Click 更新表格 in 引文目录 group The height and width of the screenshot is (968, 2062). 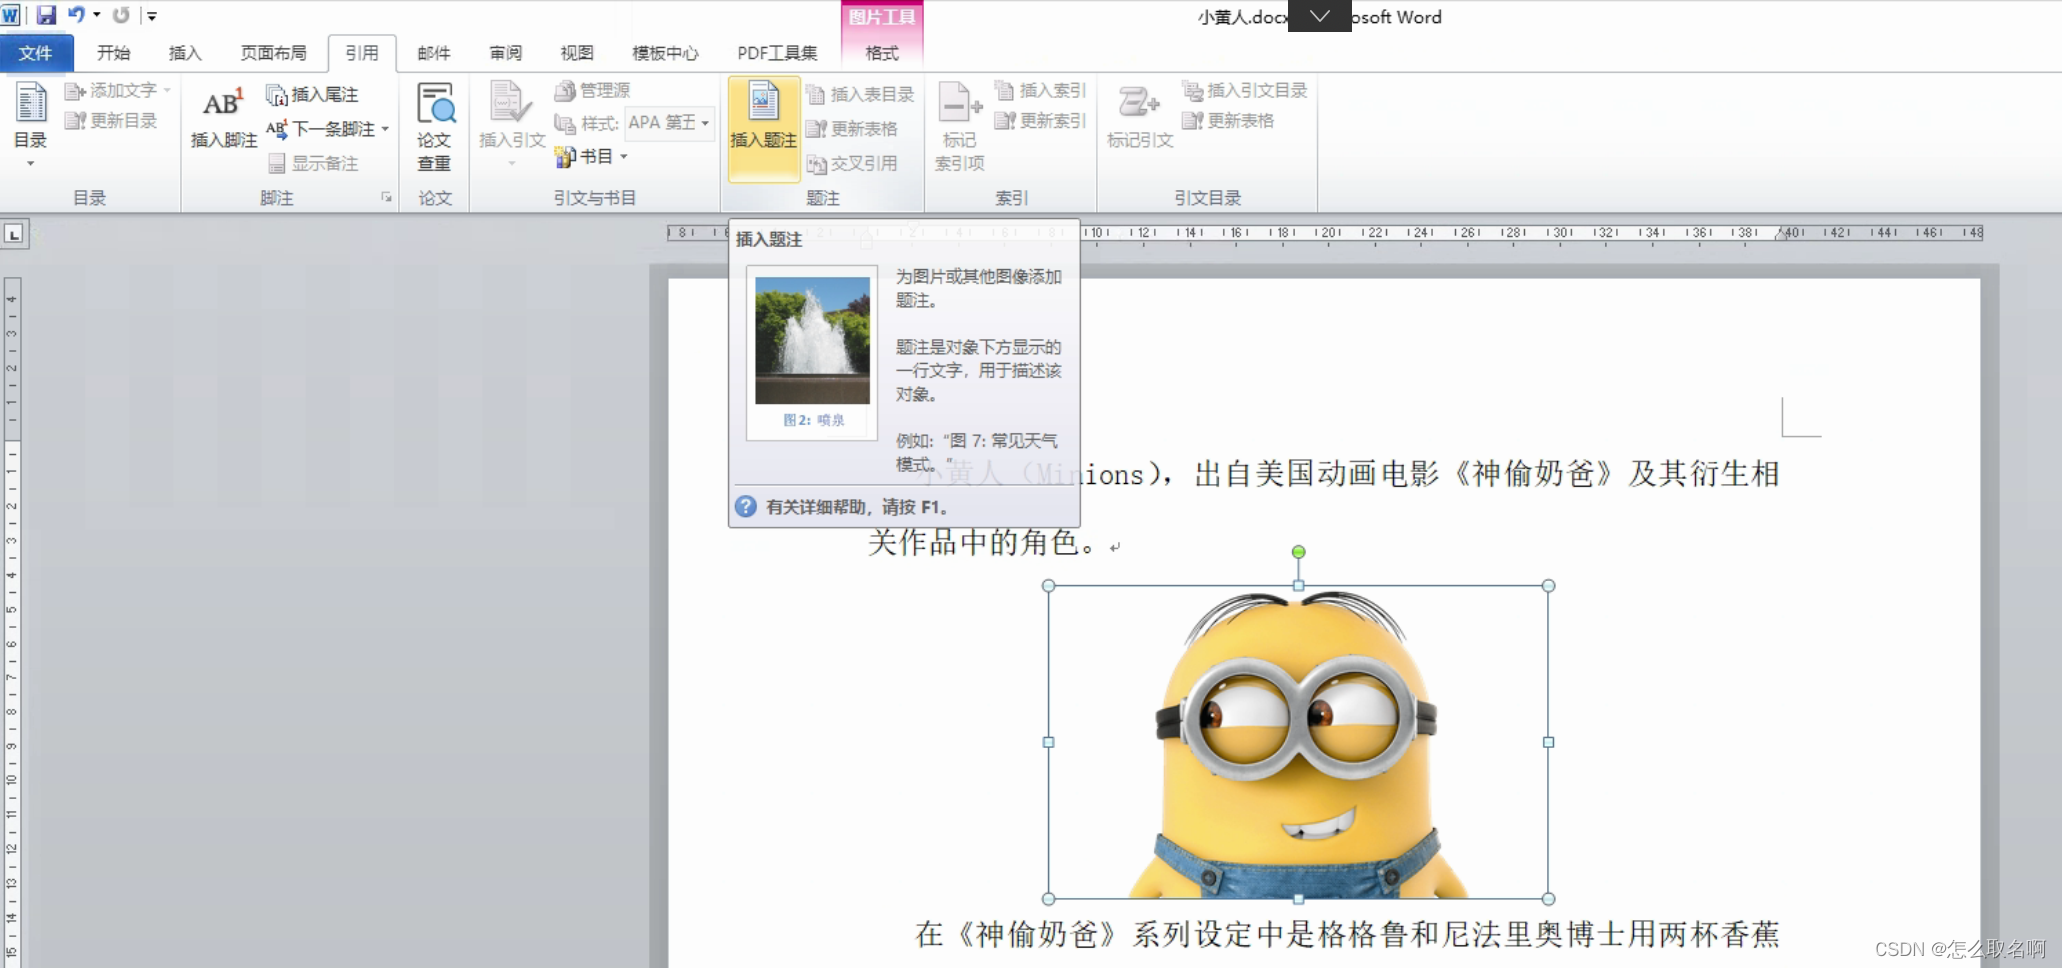coord(1229,121)
